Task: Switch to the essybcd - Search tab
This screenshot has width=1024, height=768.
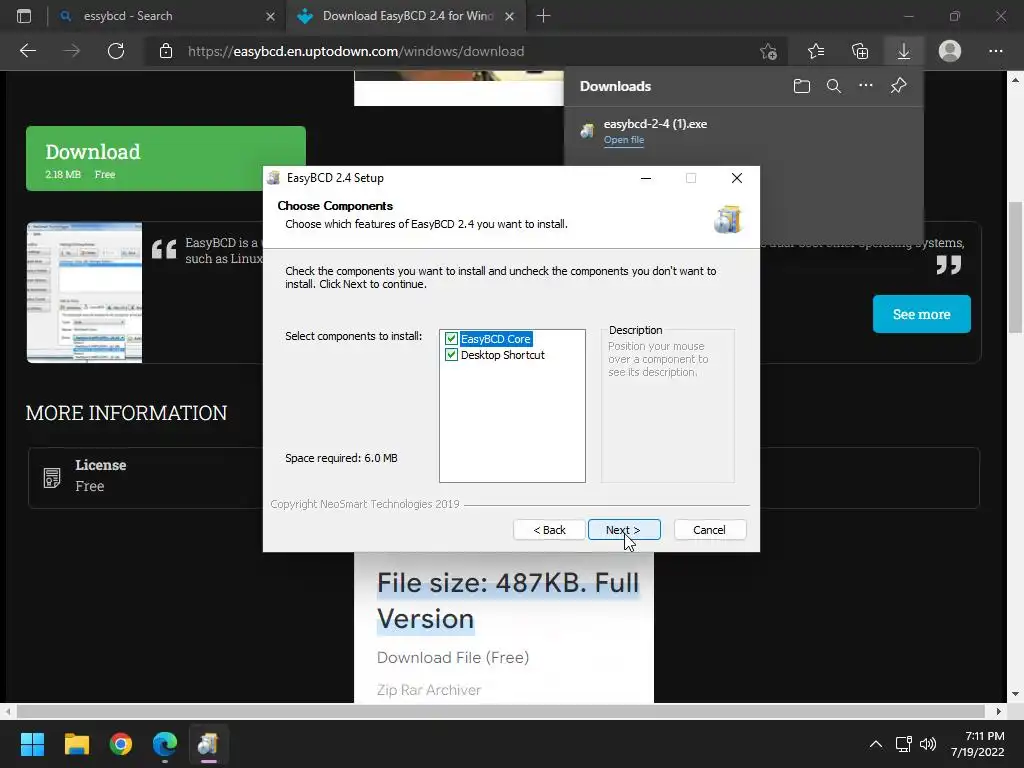Action: [x=167, y=16]
